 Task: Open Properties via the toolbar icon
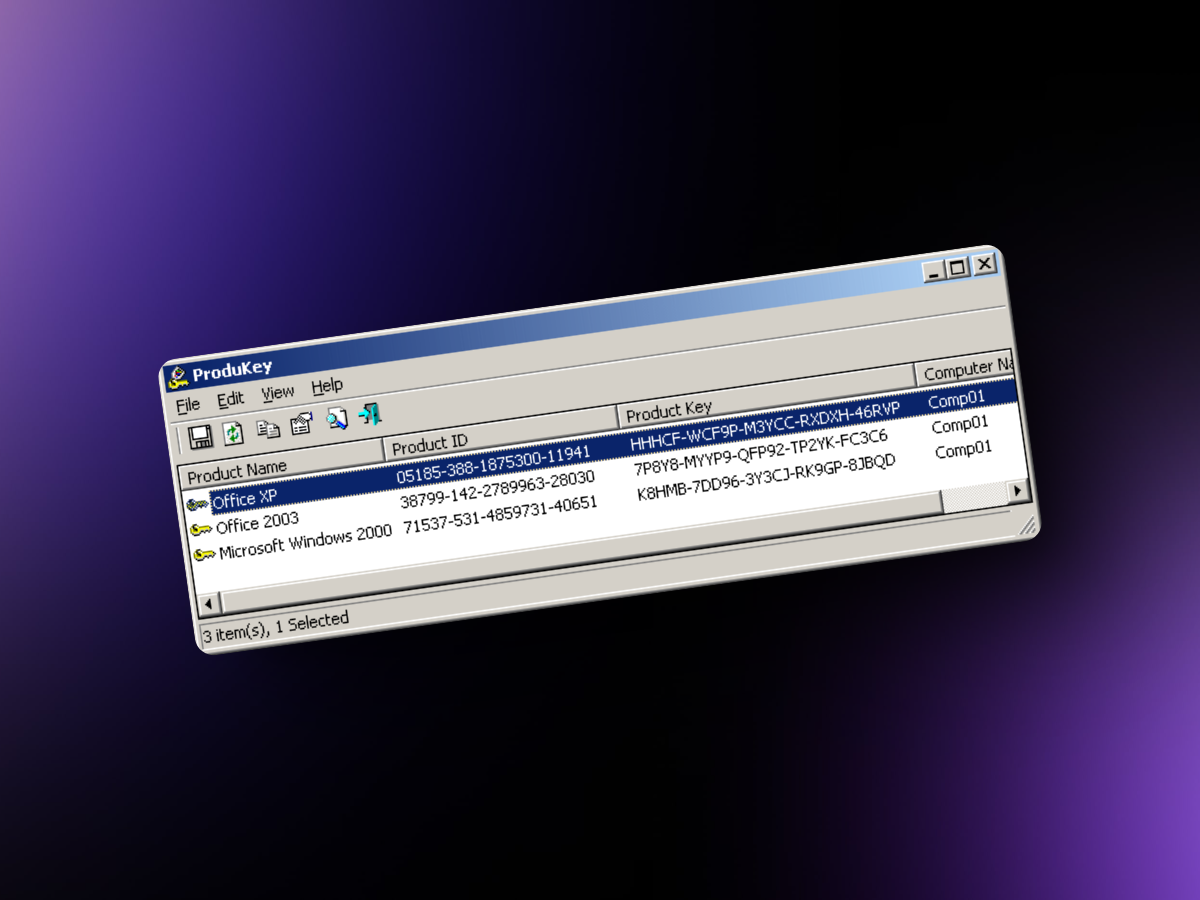point(302,424)
